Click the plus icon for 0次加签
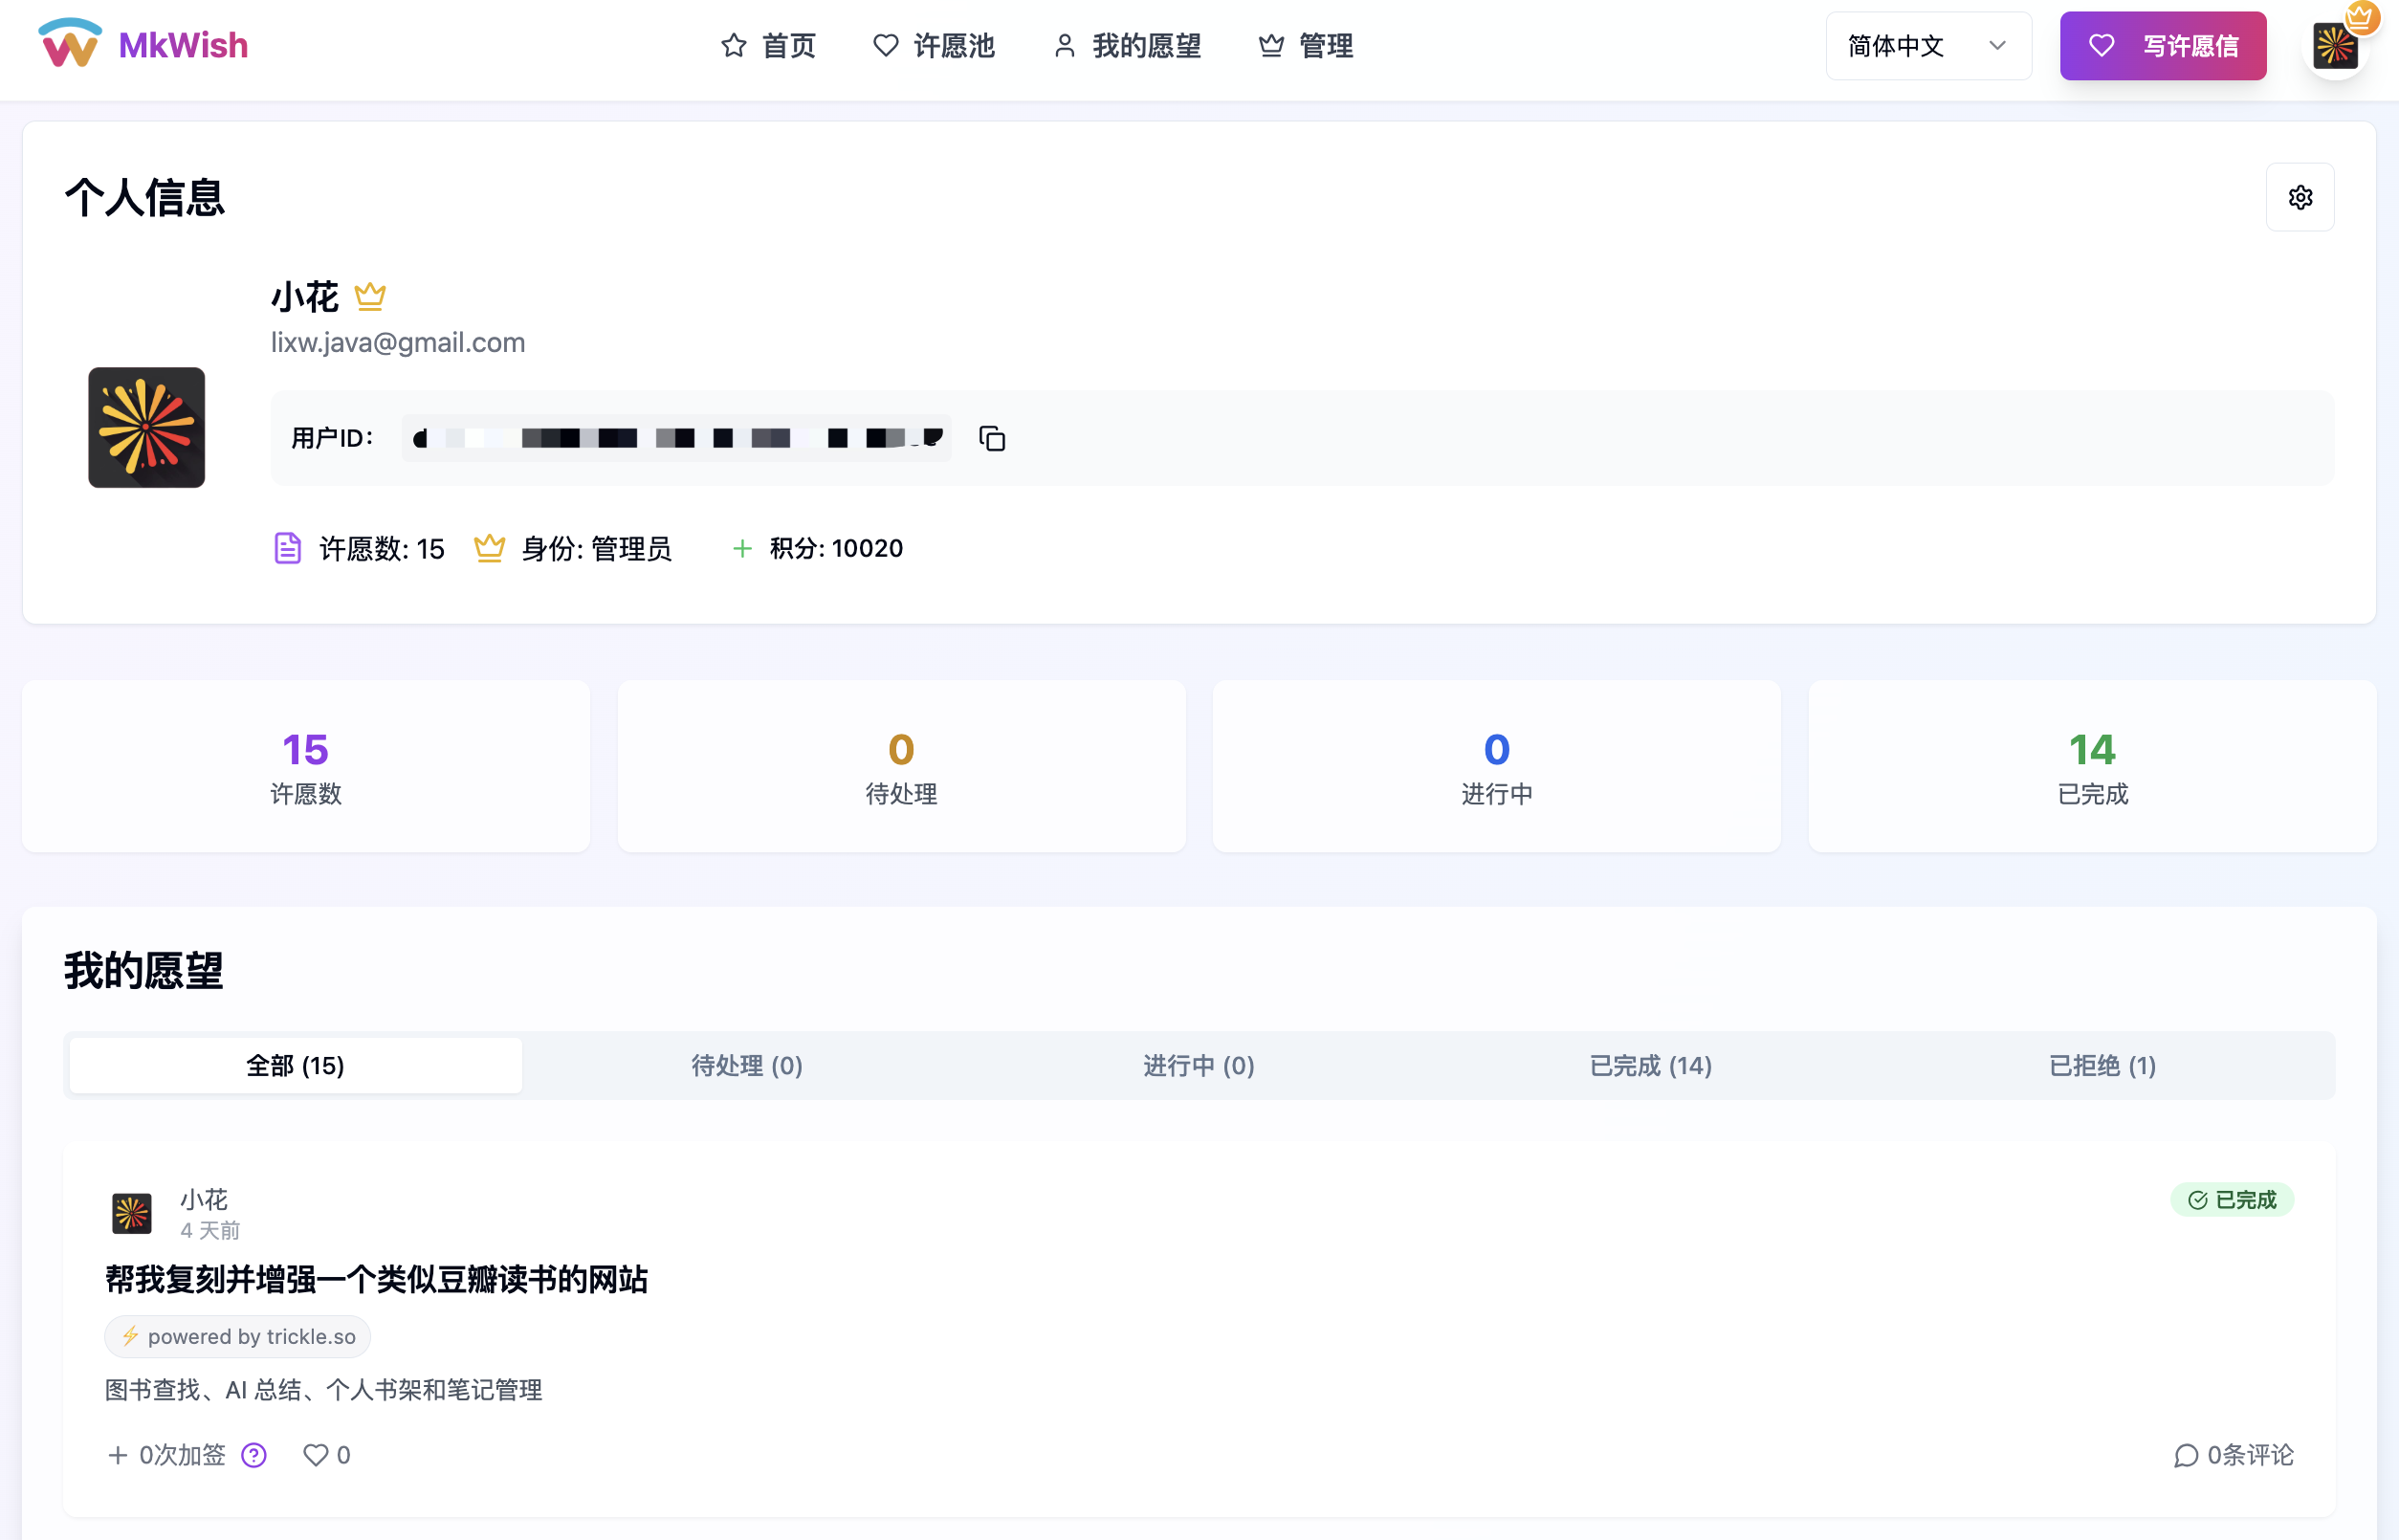 coord(118,1455)
